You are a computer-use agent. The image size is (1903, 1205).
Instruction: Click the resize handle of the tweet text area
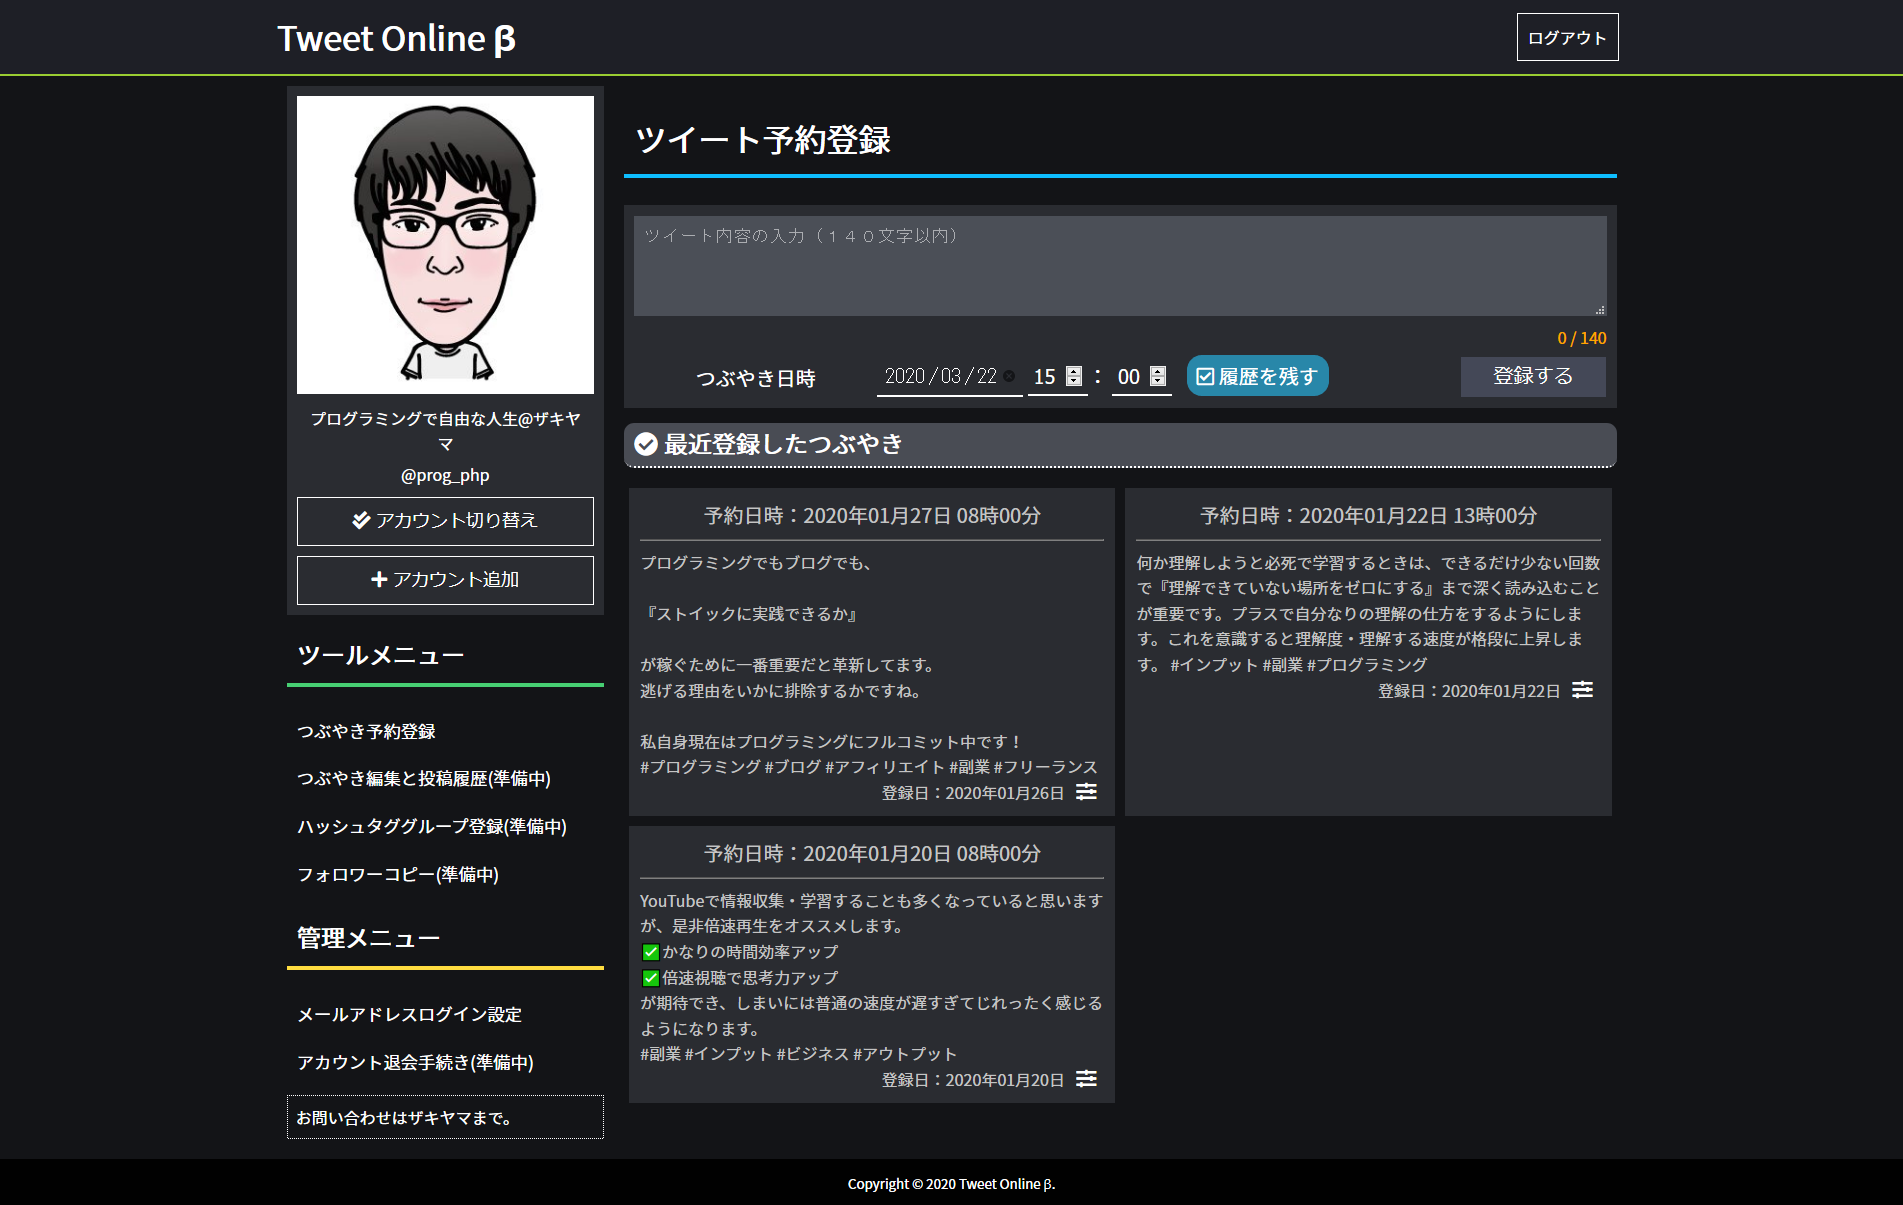[1600, 310]
